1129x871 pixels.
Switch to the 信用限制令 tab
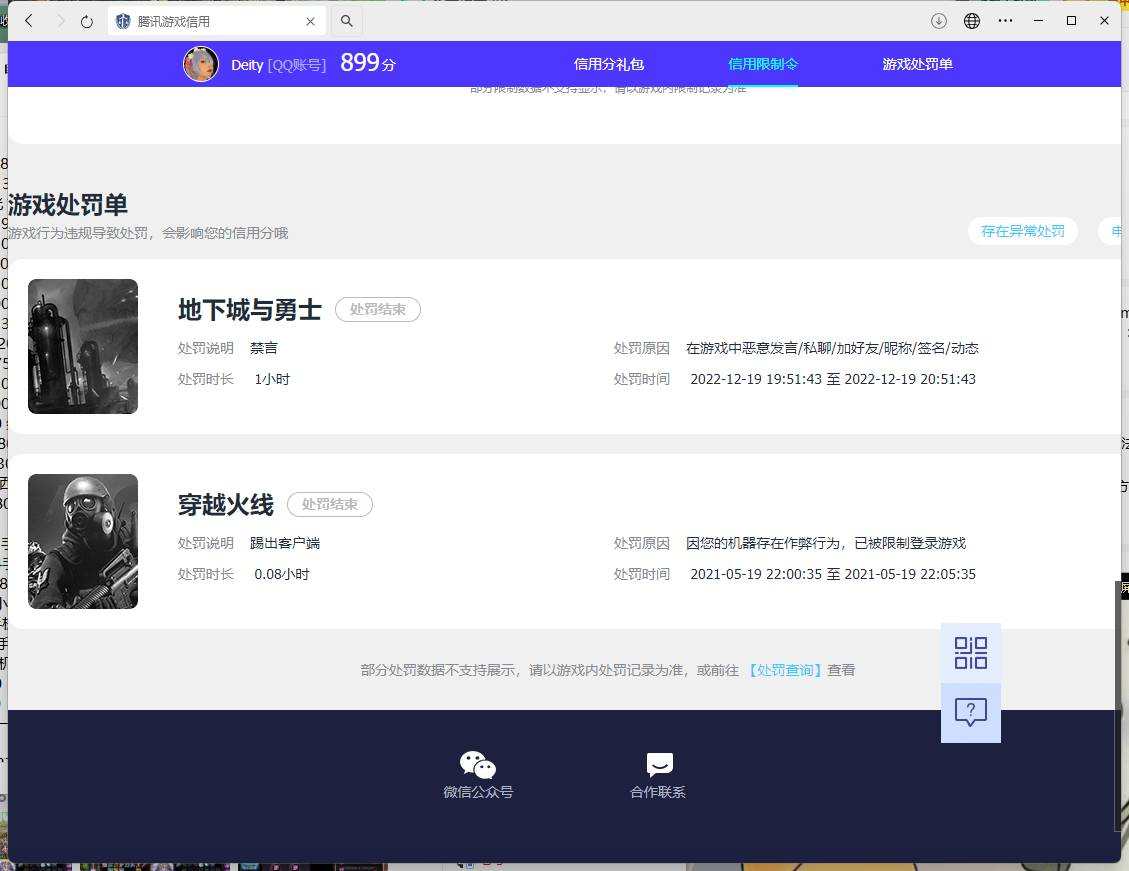click(x=763, y=64)
